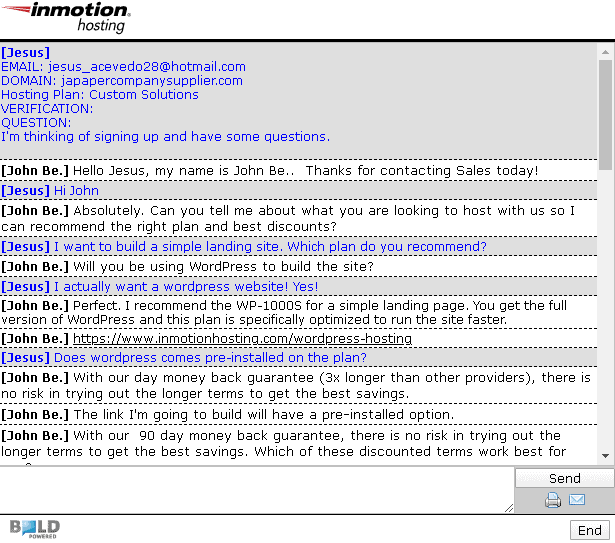
Task: Send the chat message
Action: (x=564, y=478)
